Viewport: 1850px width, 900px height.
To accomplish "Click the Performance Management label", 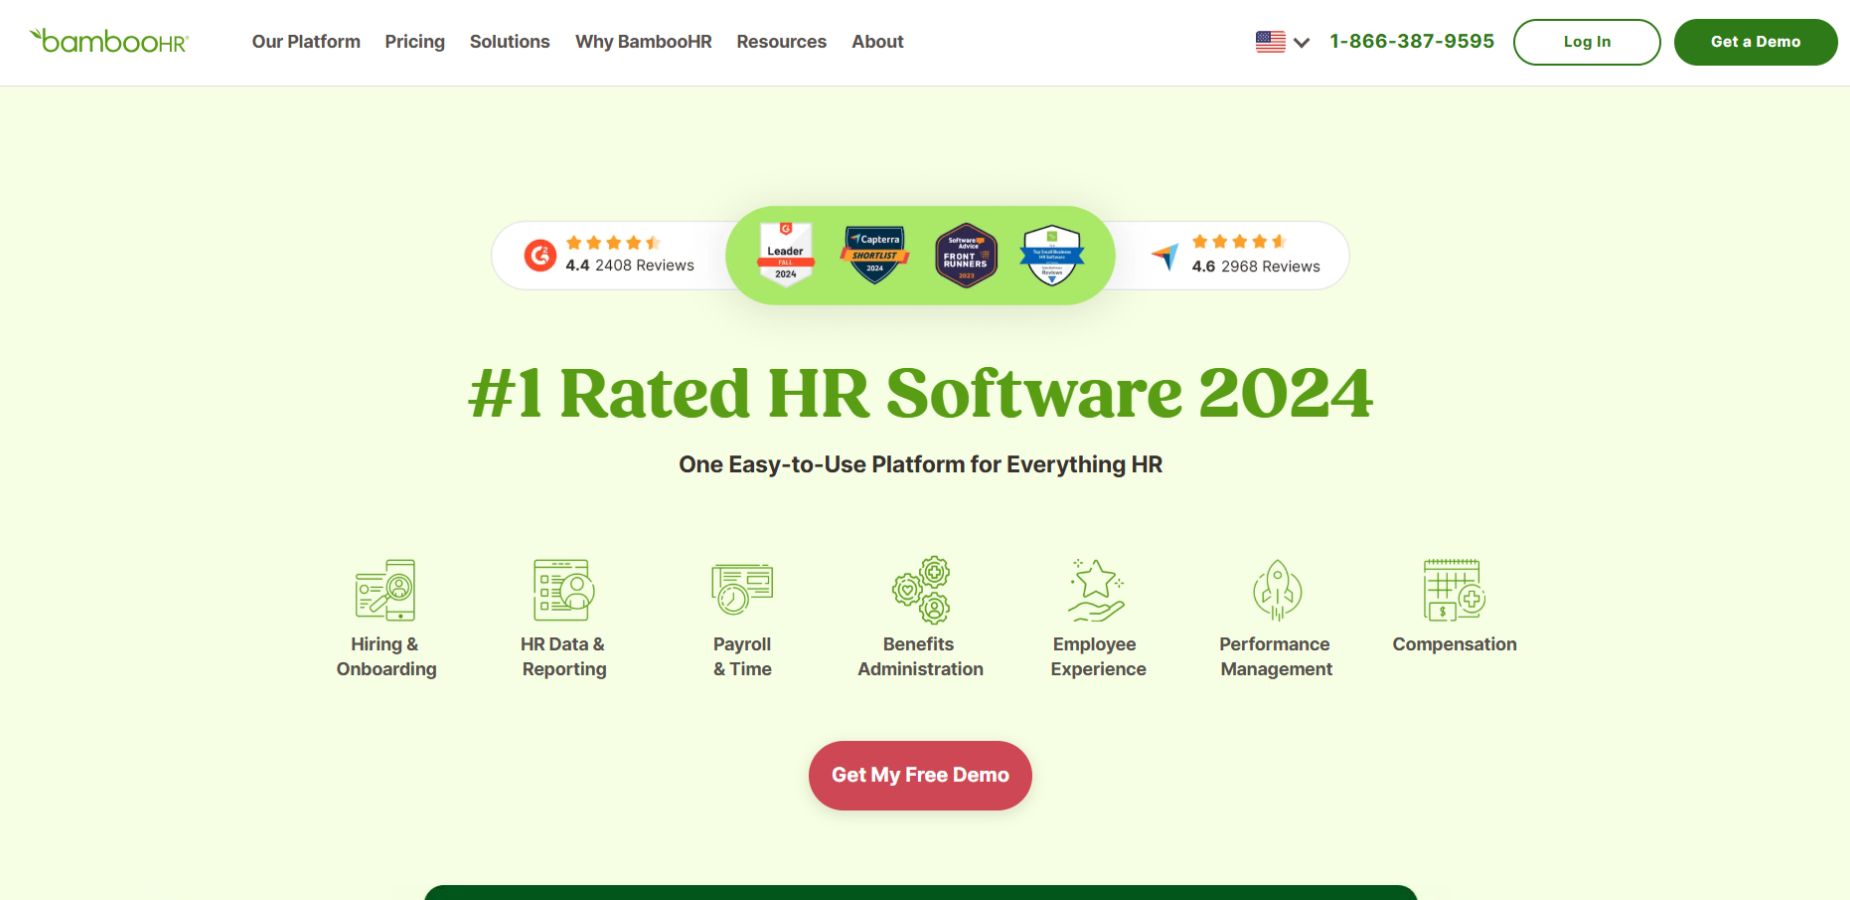I will point(1276,656).
